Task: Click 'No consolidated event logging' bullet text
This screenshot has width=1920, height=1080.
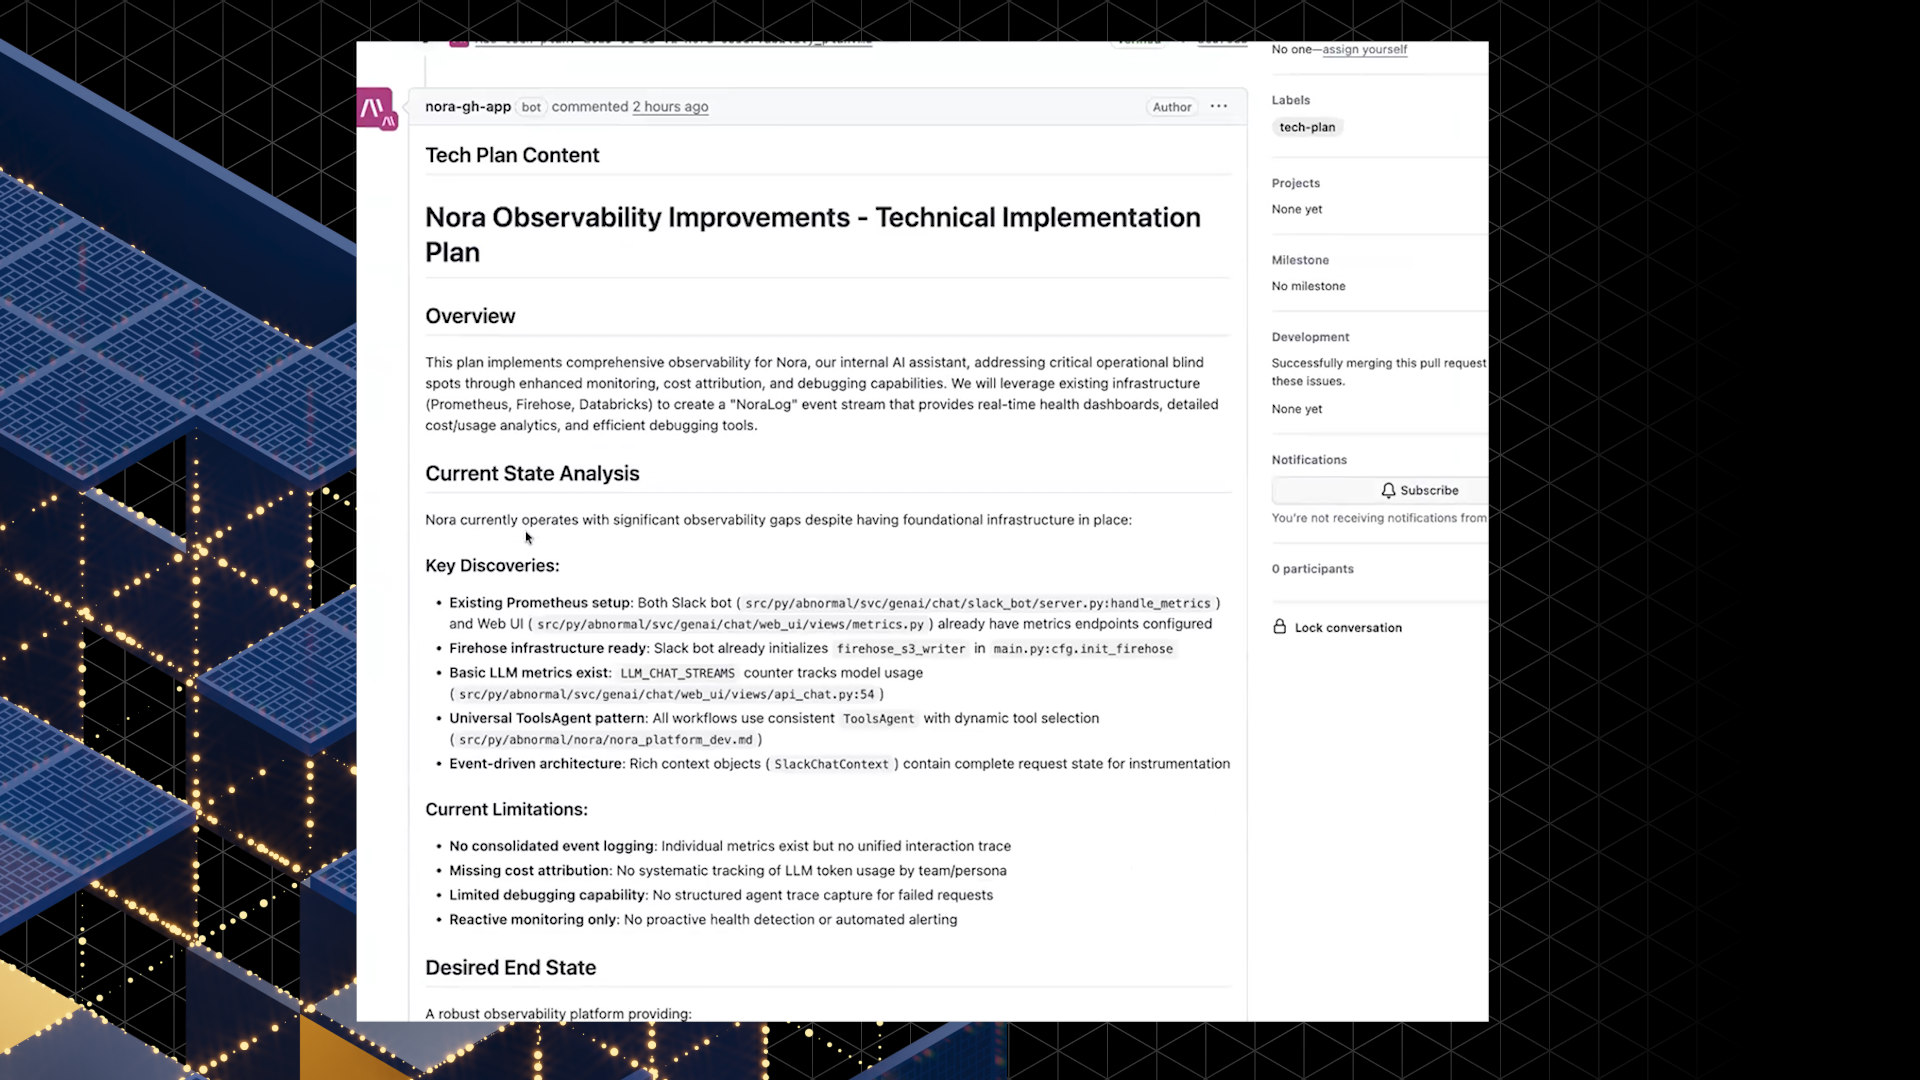Action: (x=551, y=846)
